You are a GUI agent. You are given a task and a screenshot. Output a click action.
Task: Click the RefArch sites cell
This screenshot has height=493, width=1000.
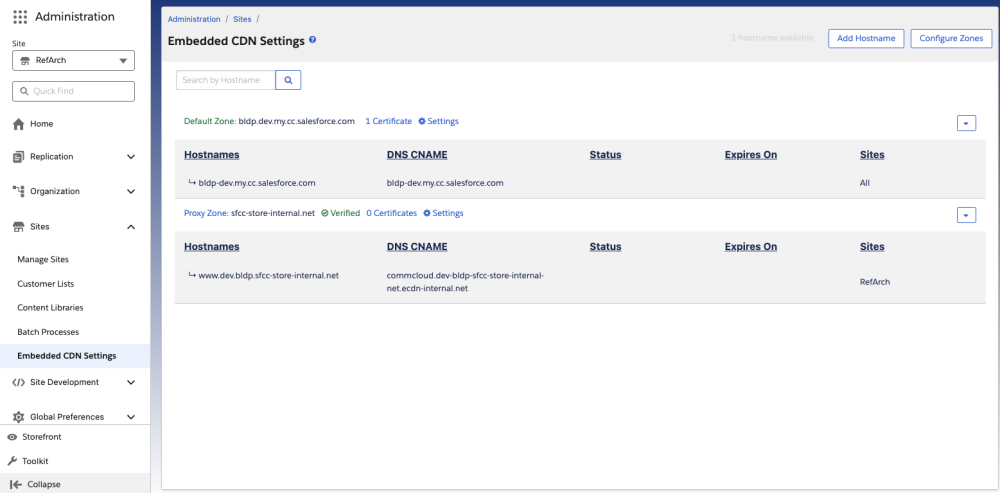875,282
